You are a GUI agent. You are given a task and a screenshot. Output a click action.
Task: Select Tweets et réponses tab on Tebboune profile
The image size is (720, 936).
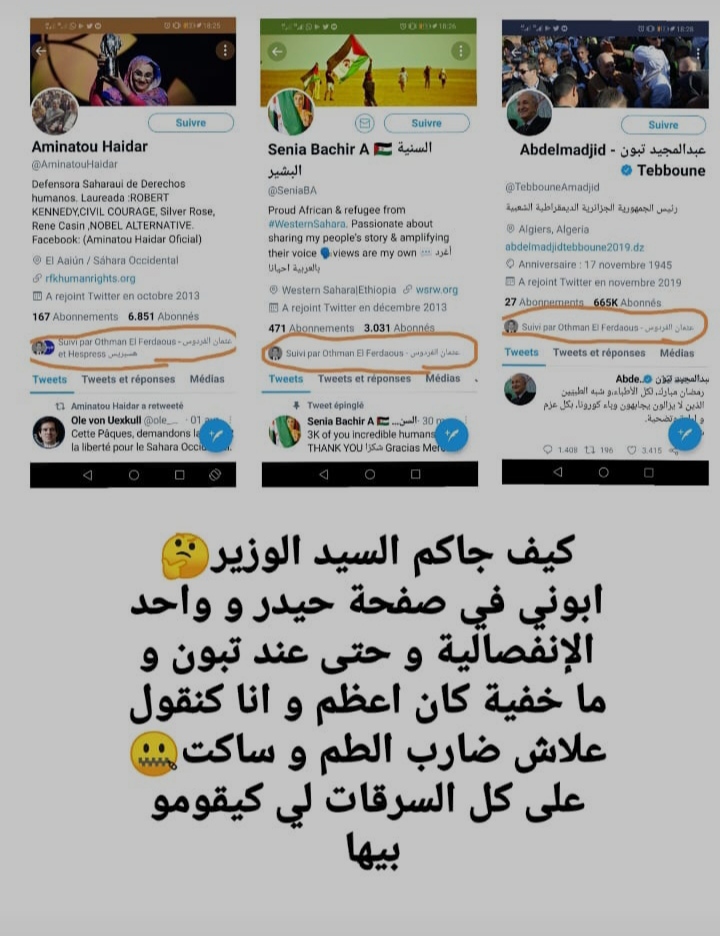tap(599, 352)
